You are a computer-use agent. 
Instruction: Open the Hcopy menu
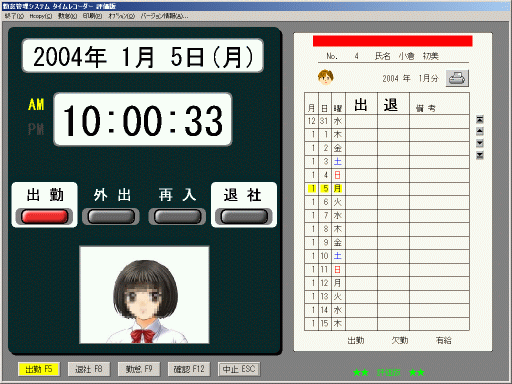(x=41, y=16)
